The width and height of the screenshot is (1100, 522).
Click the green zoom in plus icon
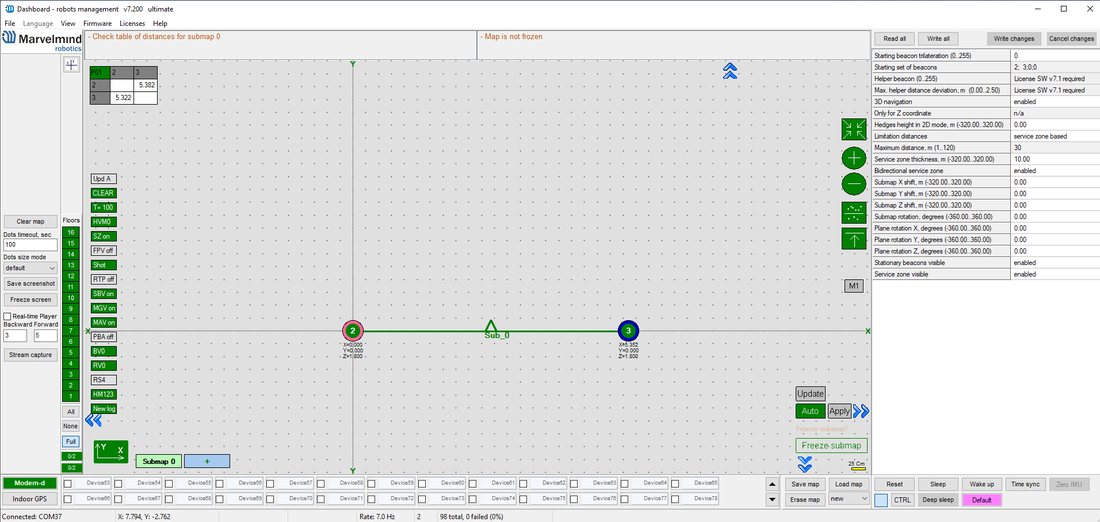pyautogui.click(x=854, y=157)
